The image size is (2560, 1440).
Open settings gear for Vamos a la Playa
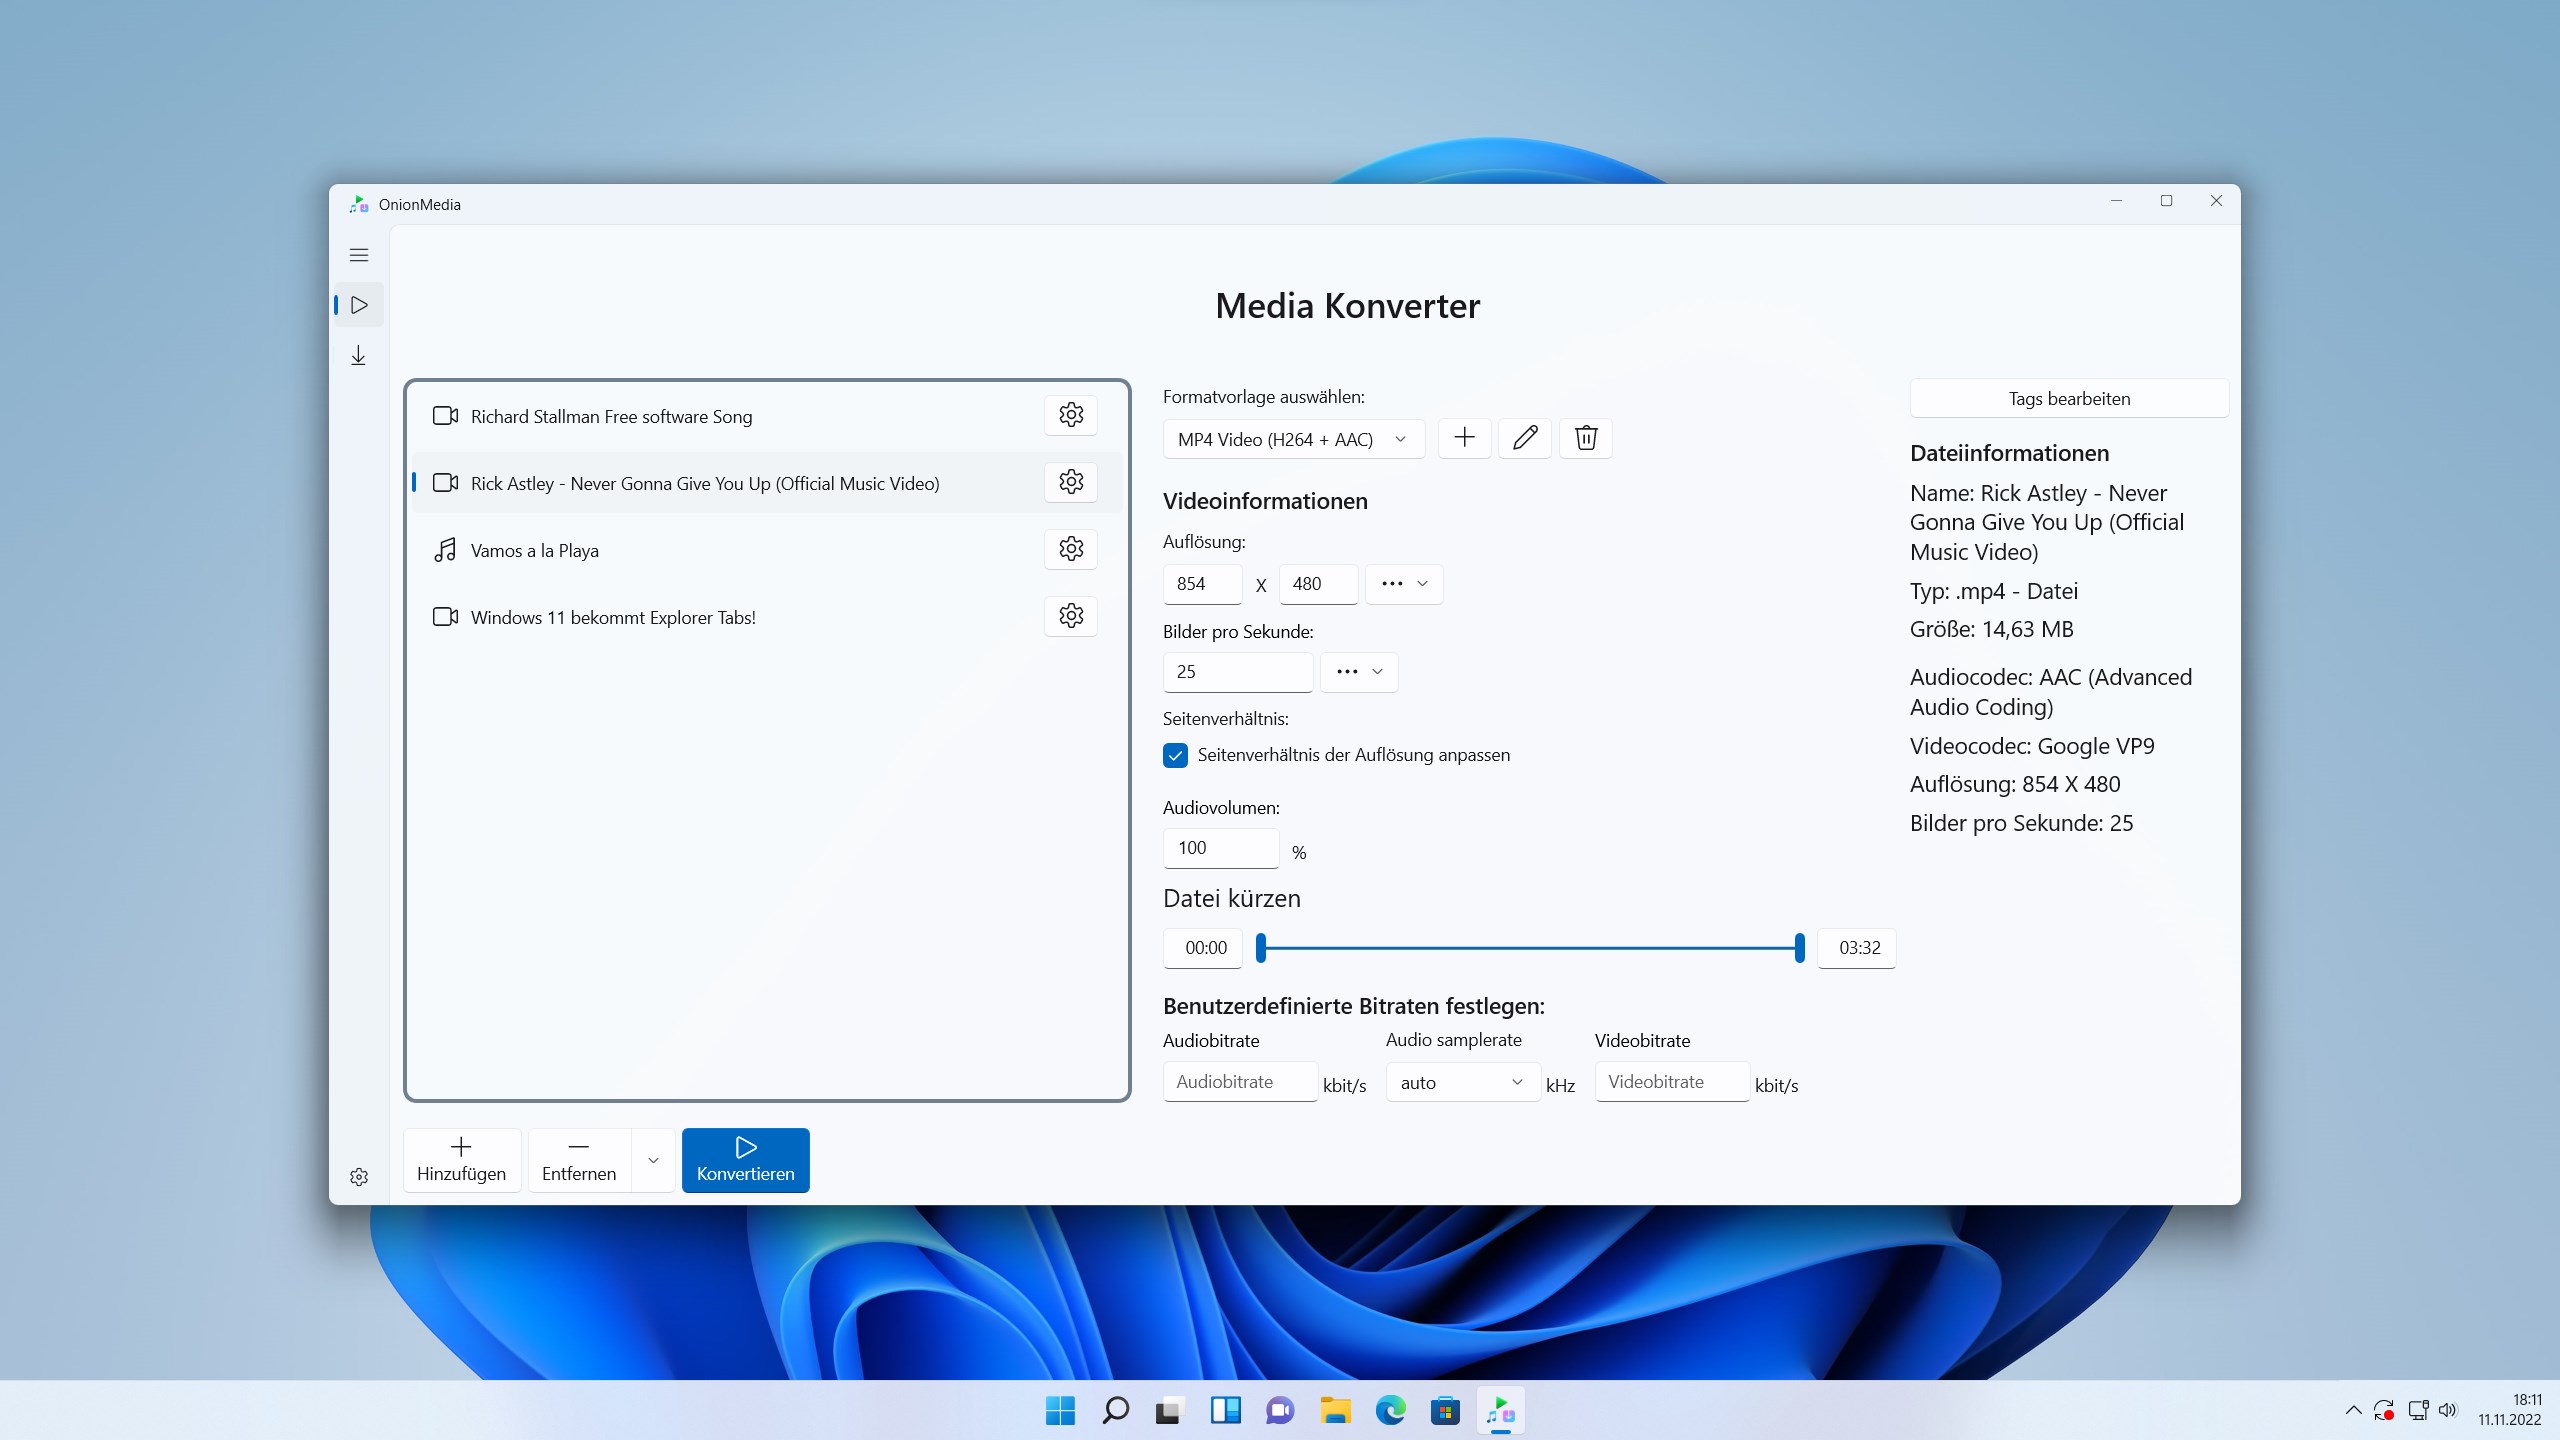tap(1071, 549)
